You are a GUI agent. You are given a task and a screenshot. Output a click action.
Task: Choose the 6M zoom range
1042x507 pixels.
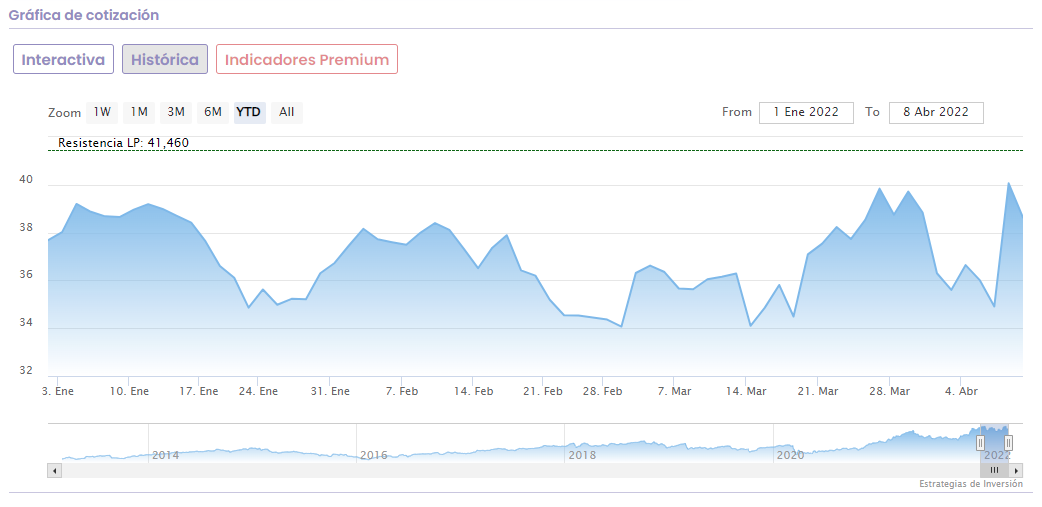click(213, 112)
